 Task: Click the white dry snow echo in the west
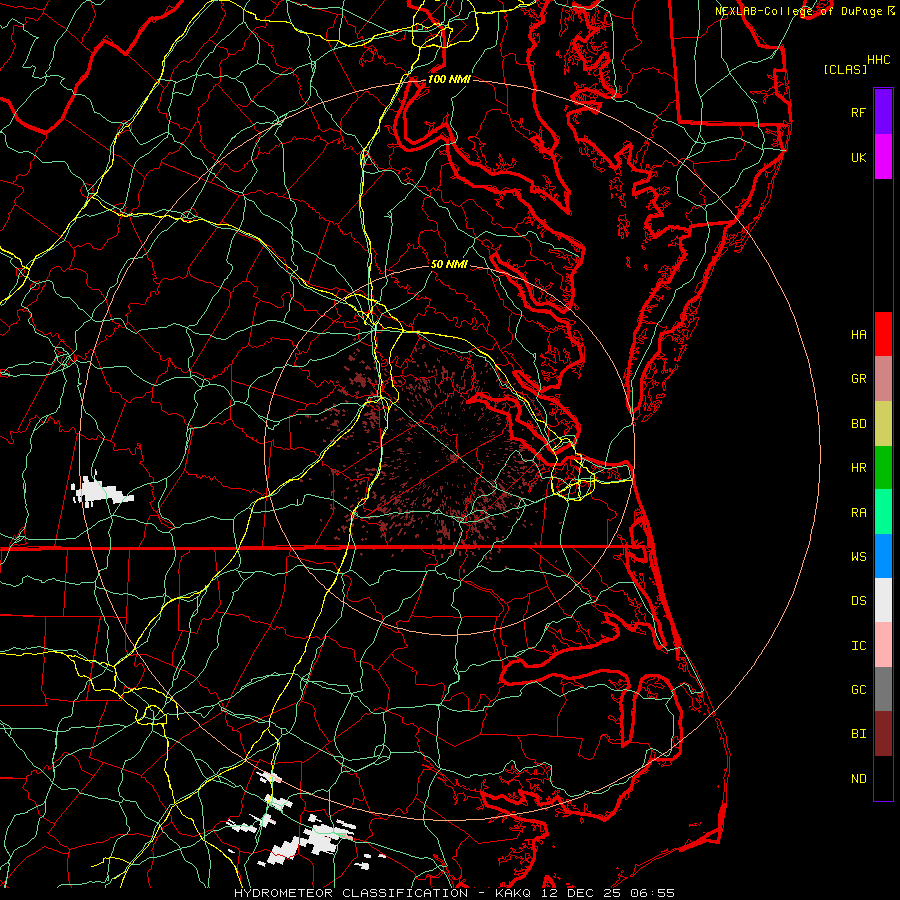(x=100, y=492)
